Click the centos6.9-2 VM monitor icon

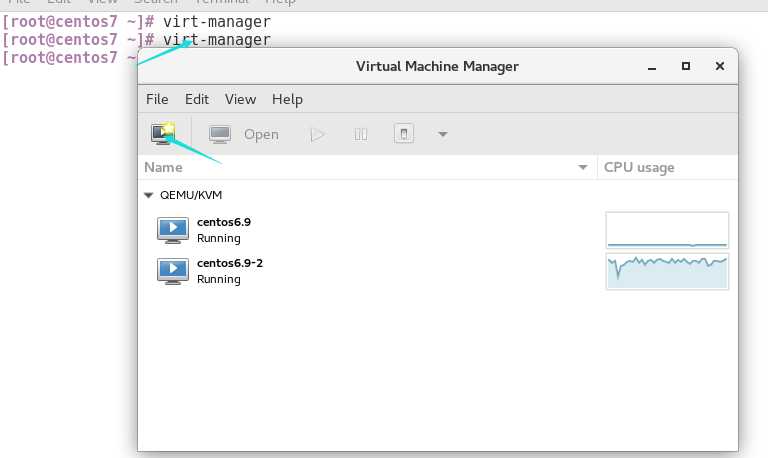tap(172, 271)
